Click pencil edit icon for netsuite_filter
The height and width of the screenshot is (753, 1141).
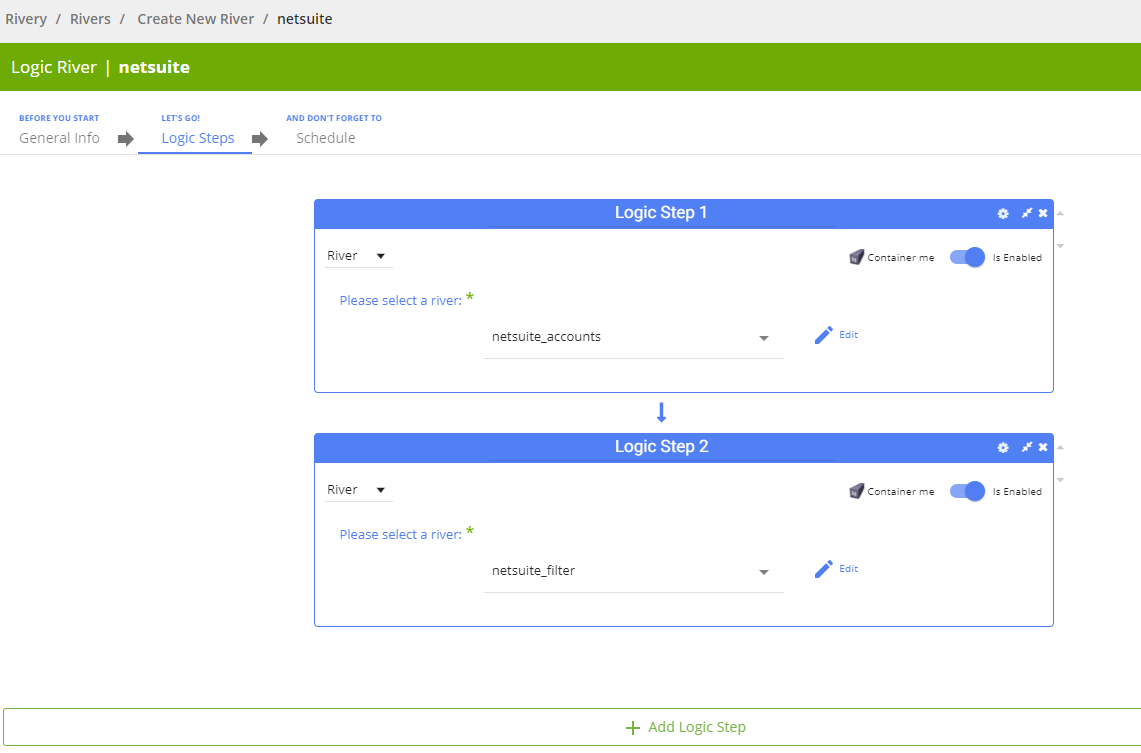[824, 569]
